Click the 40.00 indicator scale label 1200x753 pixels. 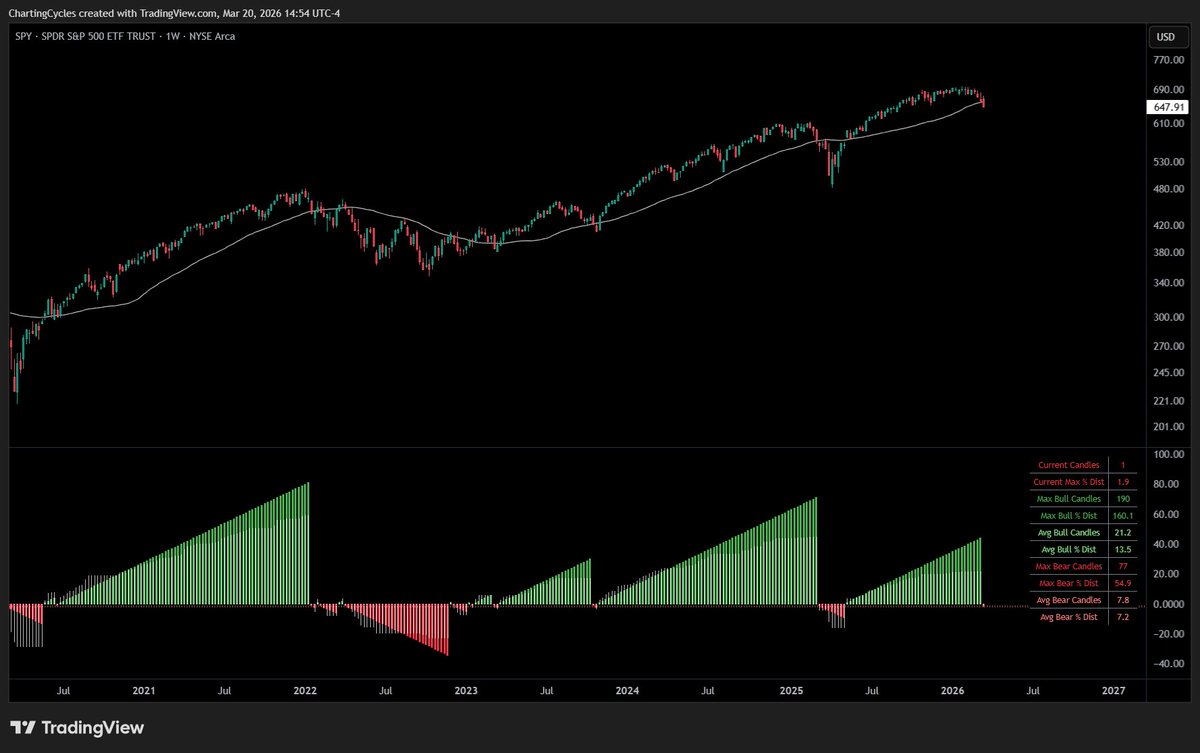1168,545
